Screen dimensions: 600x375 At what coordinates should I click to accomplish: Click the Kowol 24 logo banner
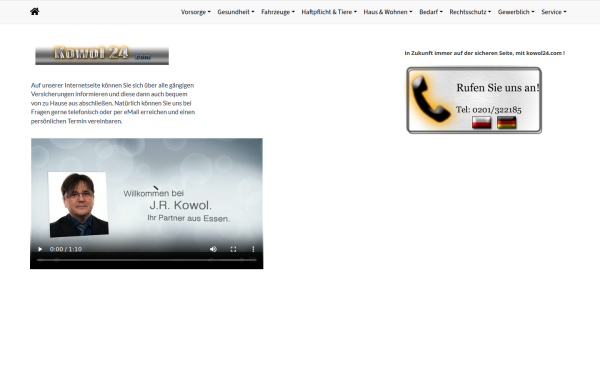(x=102, y=55)
